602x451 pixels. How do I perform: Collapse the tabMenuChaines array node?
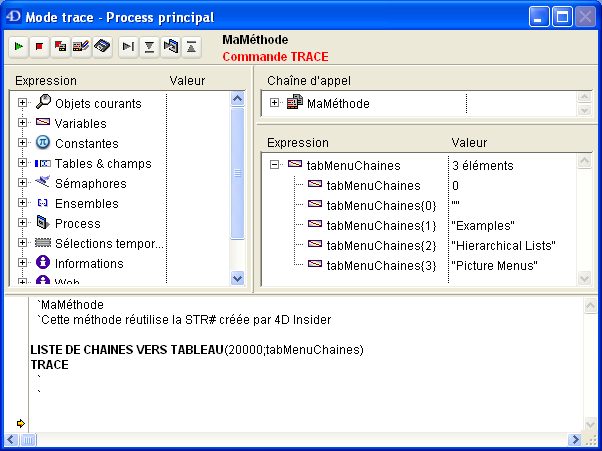tap(275, 165)
